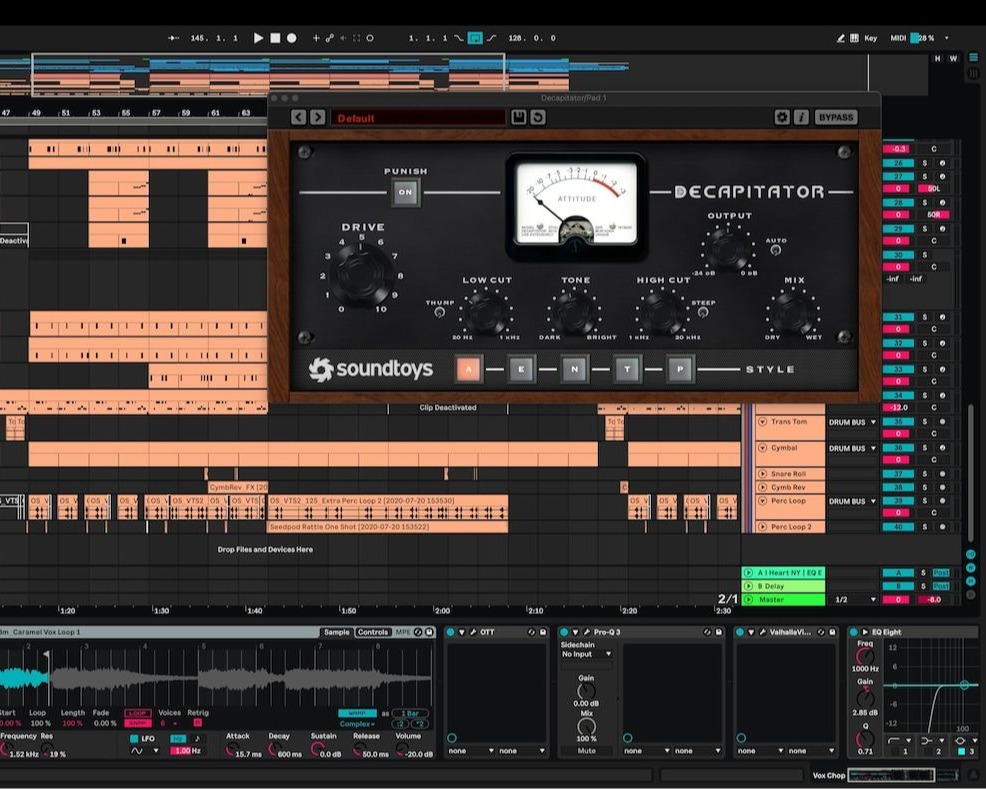Expand the Perc Loop 2 track
986x789 pixels.
coord(762,527)
